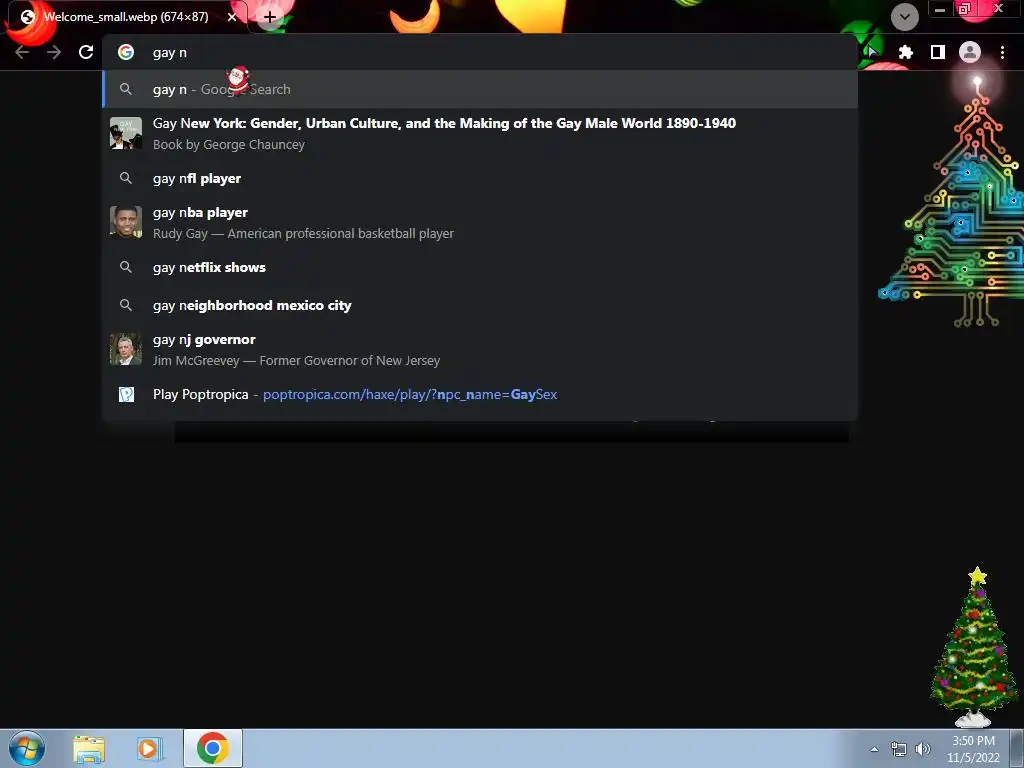The height and width of the screenshot is (768, 1024).
Task: Click the Jim McGreevey photo thumbnail
Action: pos(126,349)
